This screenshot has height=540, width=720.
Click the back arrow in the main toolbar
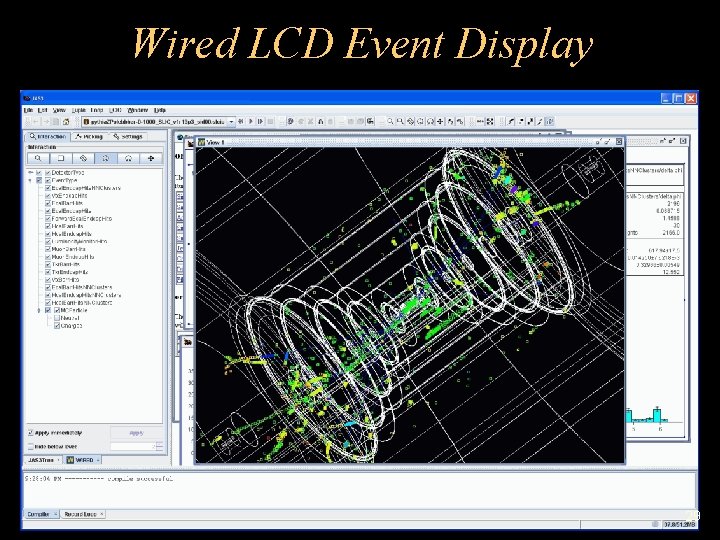36,122
